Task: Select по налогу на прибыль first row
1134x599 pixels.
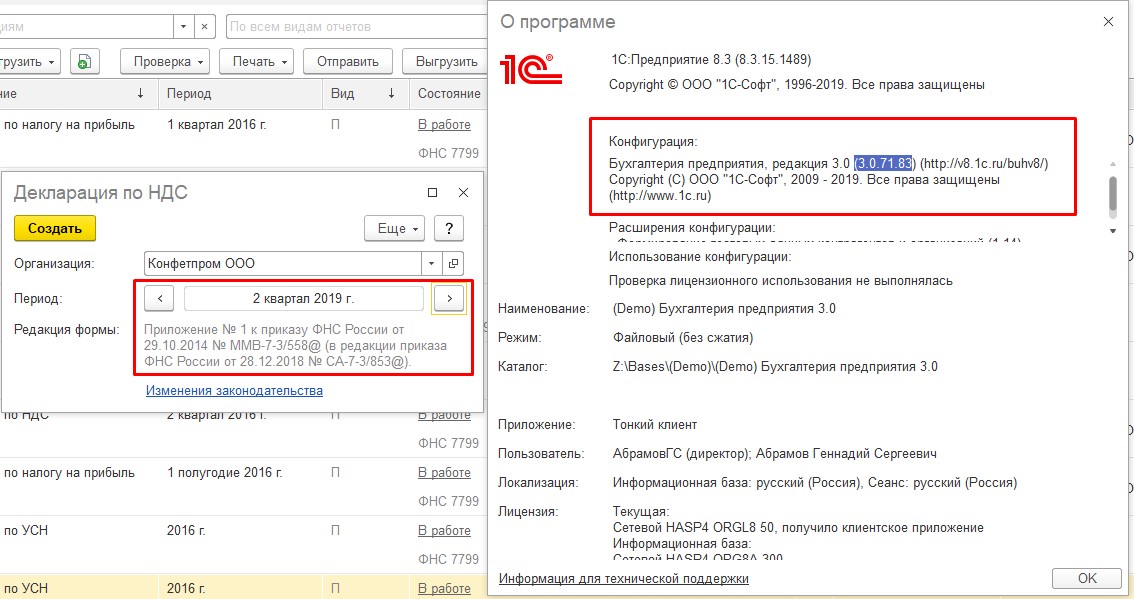Action: click(x=69, y=124)
